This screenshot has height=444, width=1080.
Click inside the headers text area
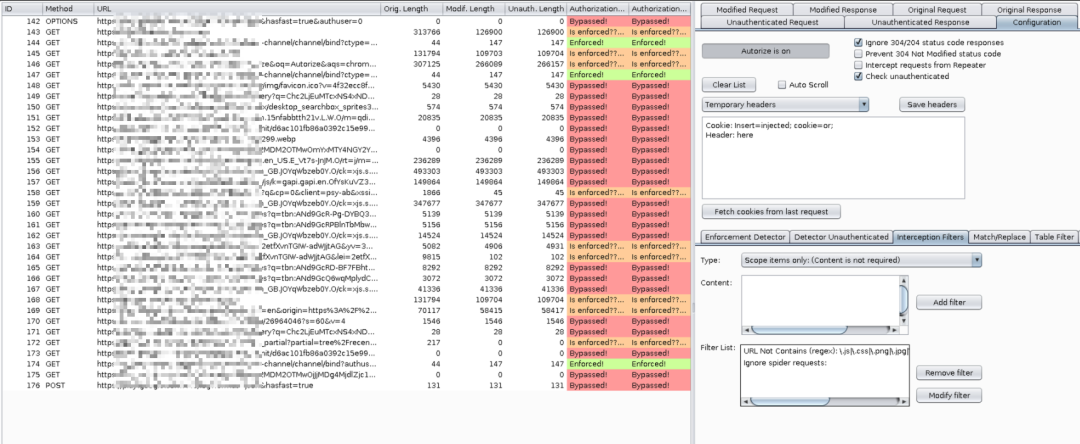pyautogui.click(x=833, y=158)
